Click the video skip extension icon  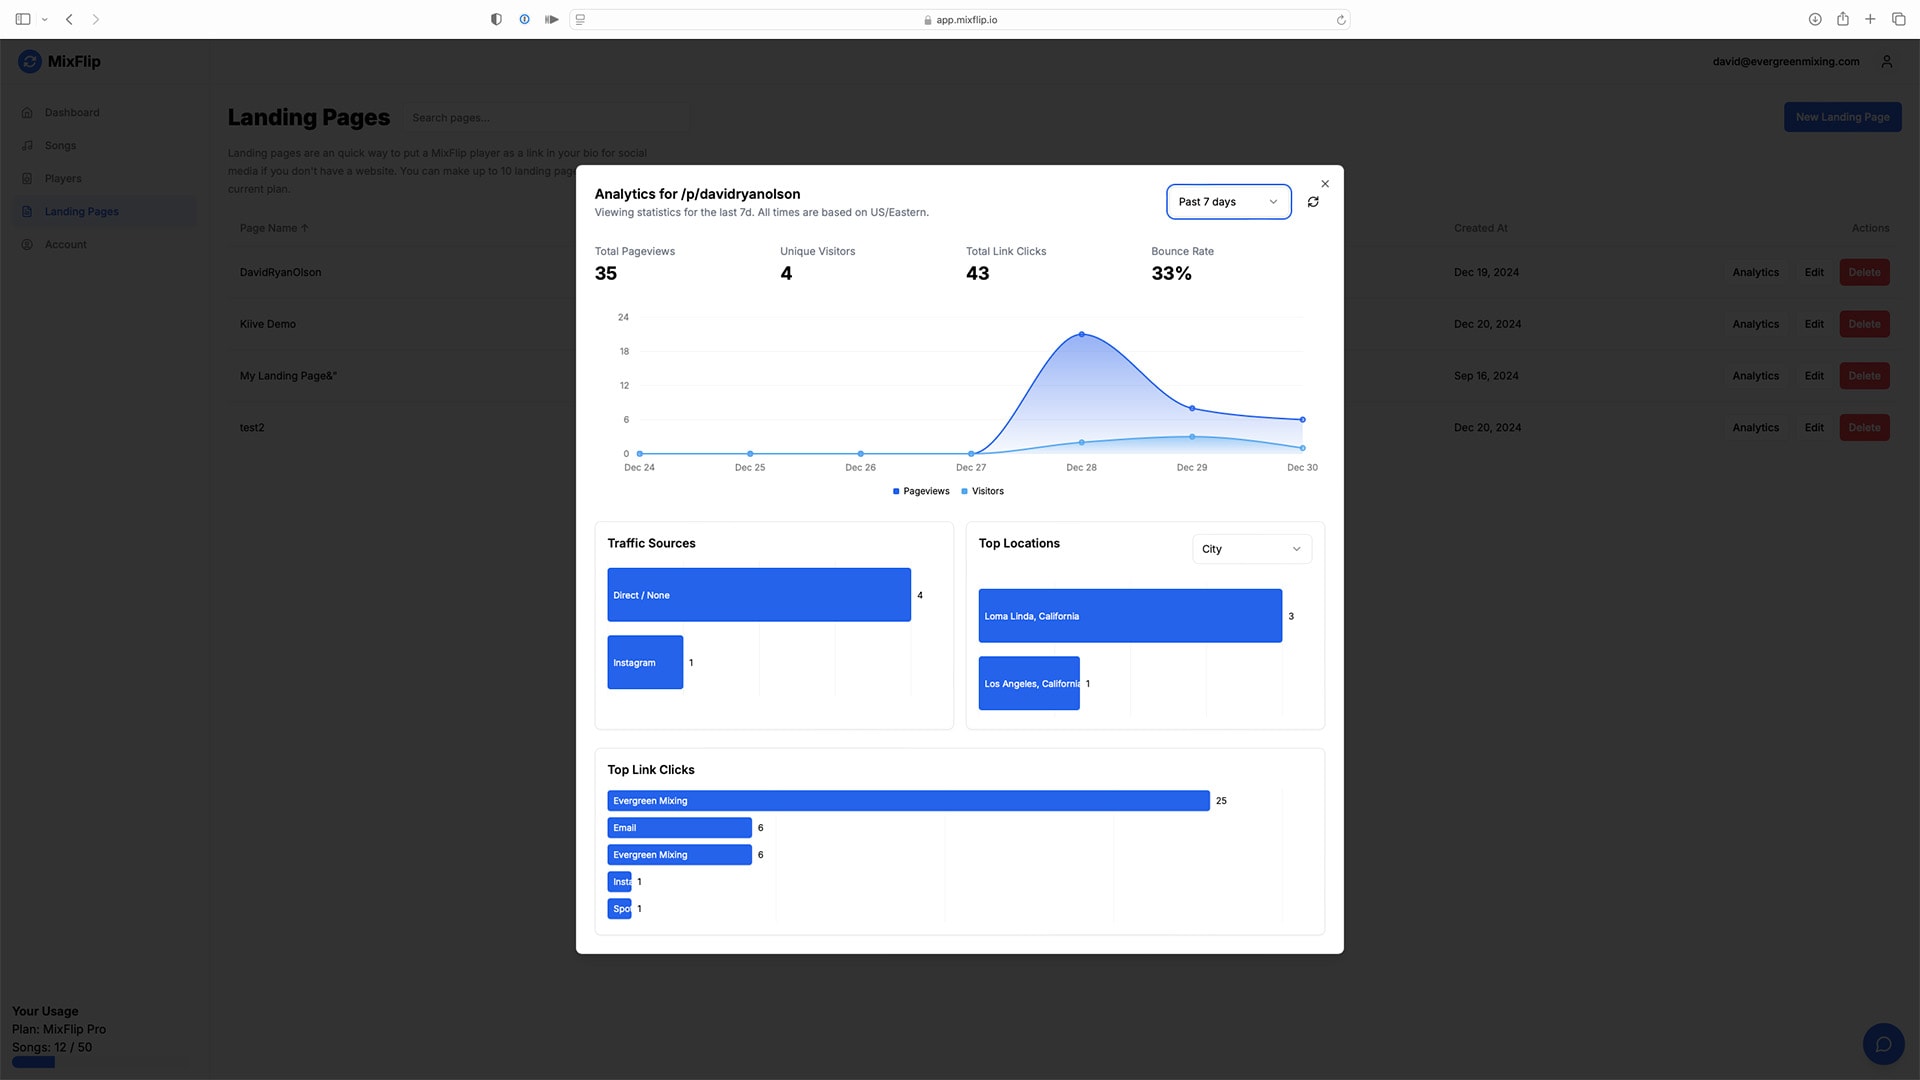coord(552,19)
